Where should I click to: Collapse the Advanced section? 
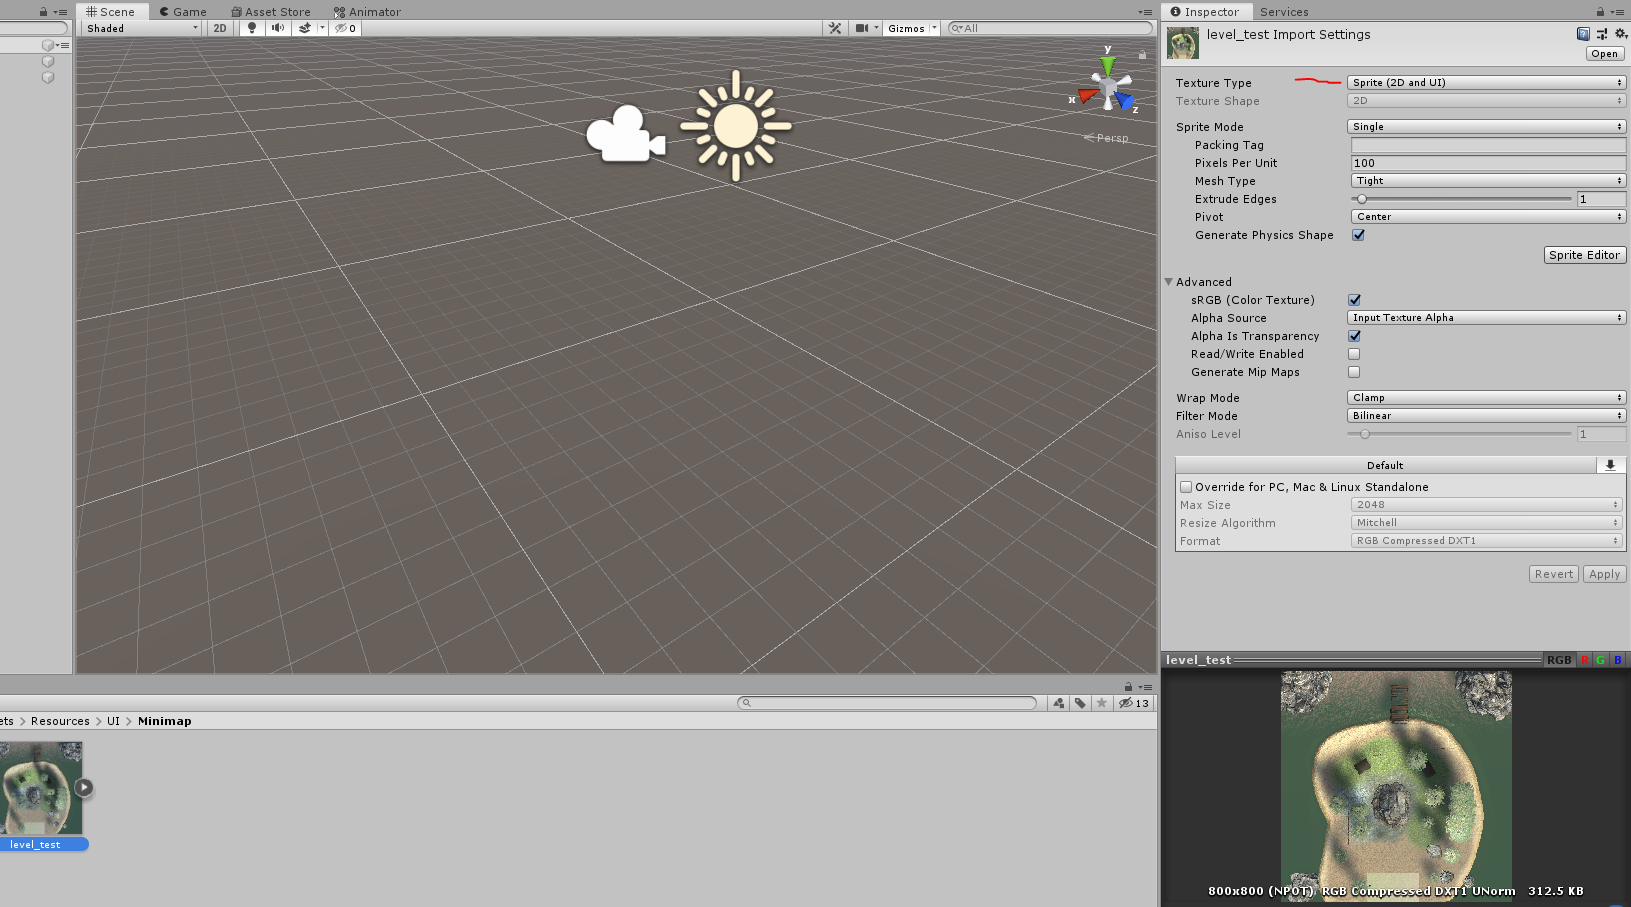(x=1168, y=282)
